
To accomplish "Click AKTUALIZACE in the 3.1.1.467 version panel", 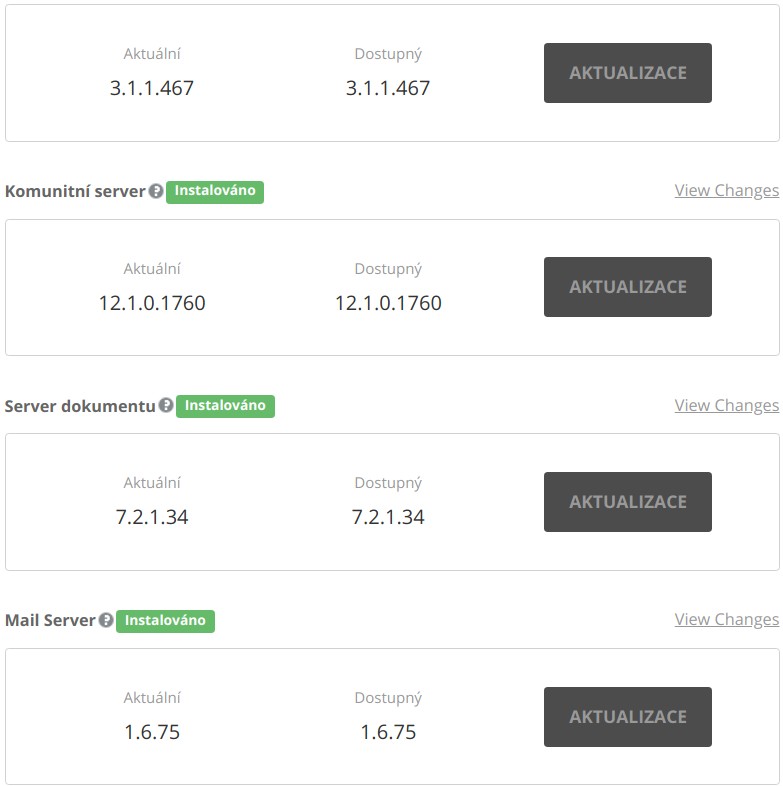I will [x=628, y=73].
